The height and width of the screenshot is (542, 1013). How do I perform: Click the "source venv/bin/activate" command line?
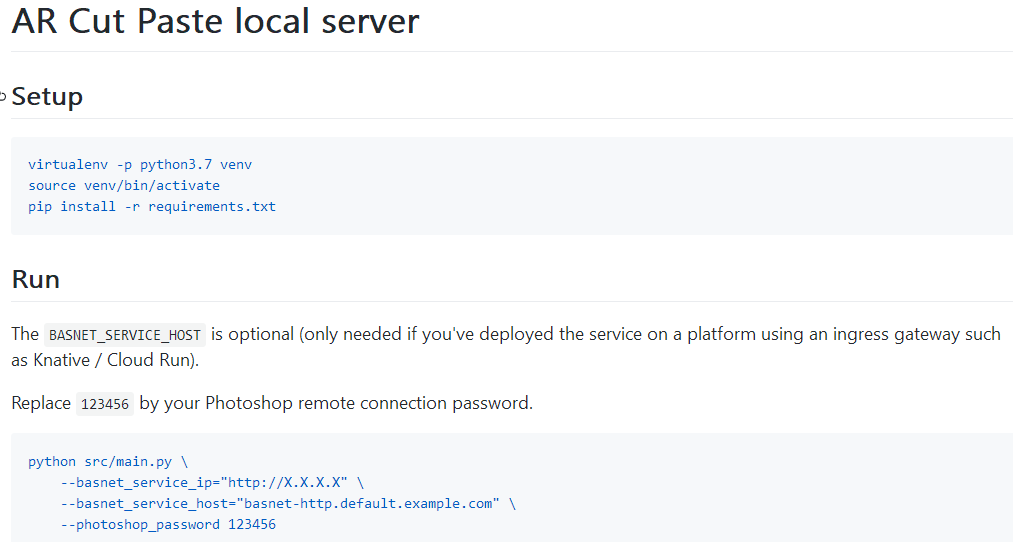[x=124, y=185]
